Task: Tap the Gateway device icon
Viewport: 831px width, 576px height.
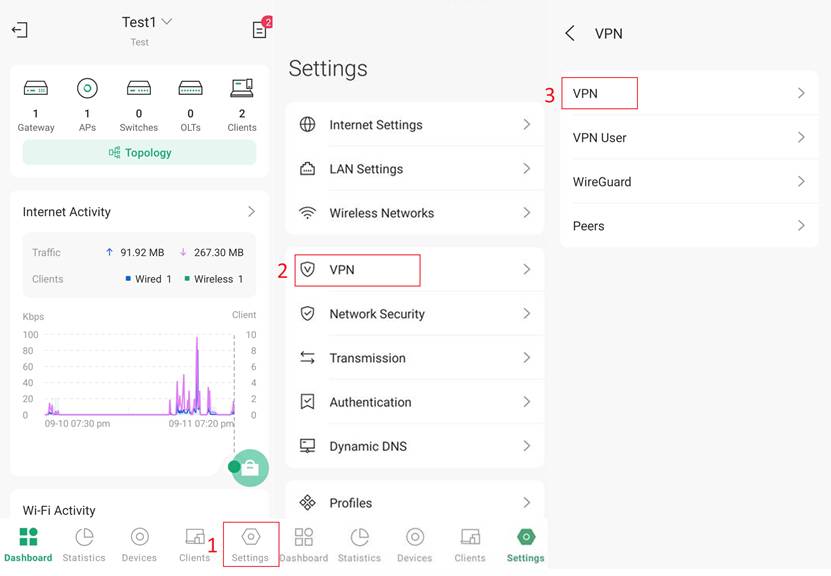Action: [x=36, y=89]
